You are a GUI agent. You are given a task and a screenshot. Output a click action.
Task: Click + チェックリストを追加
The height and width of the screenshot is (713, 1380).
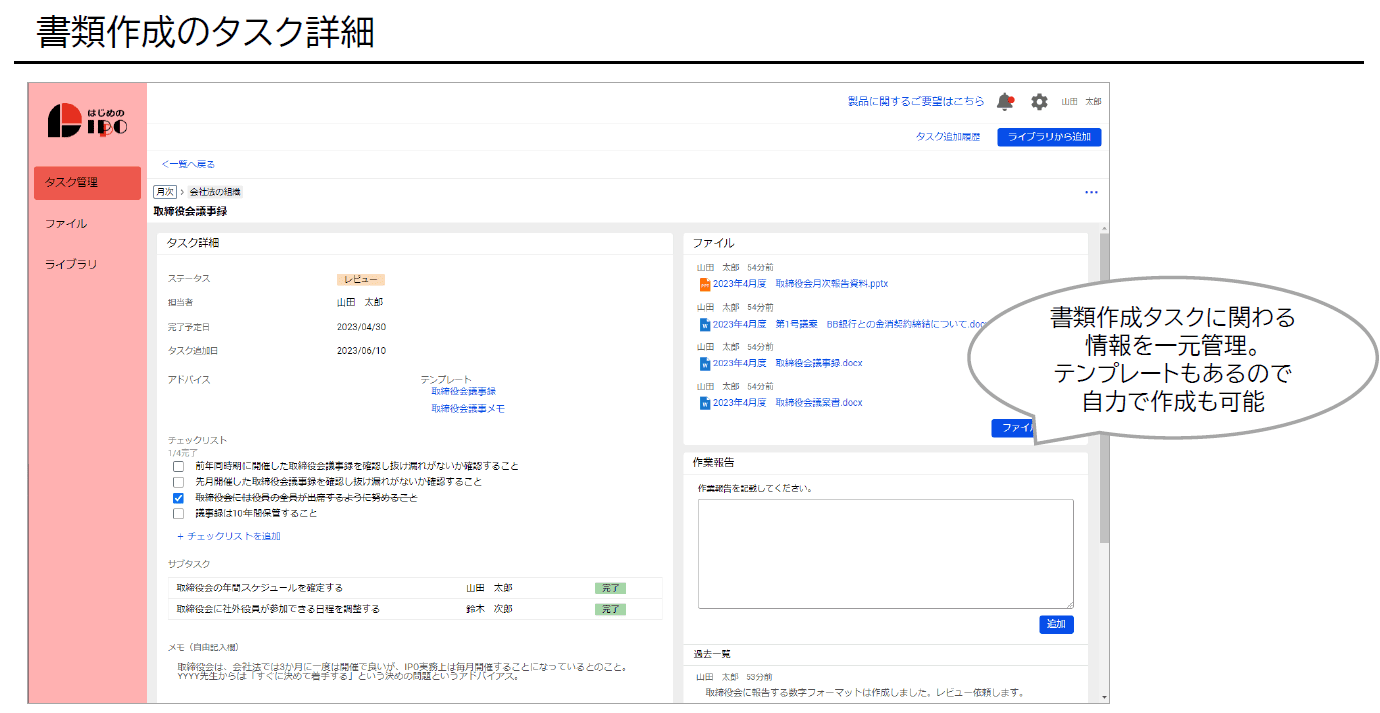[x=228, y=537]
